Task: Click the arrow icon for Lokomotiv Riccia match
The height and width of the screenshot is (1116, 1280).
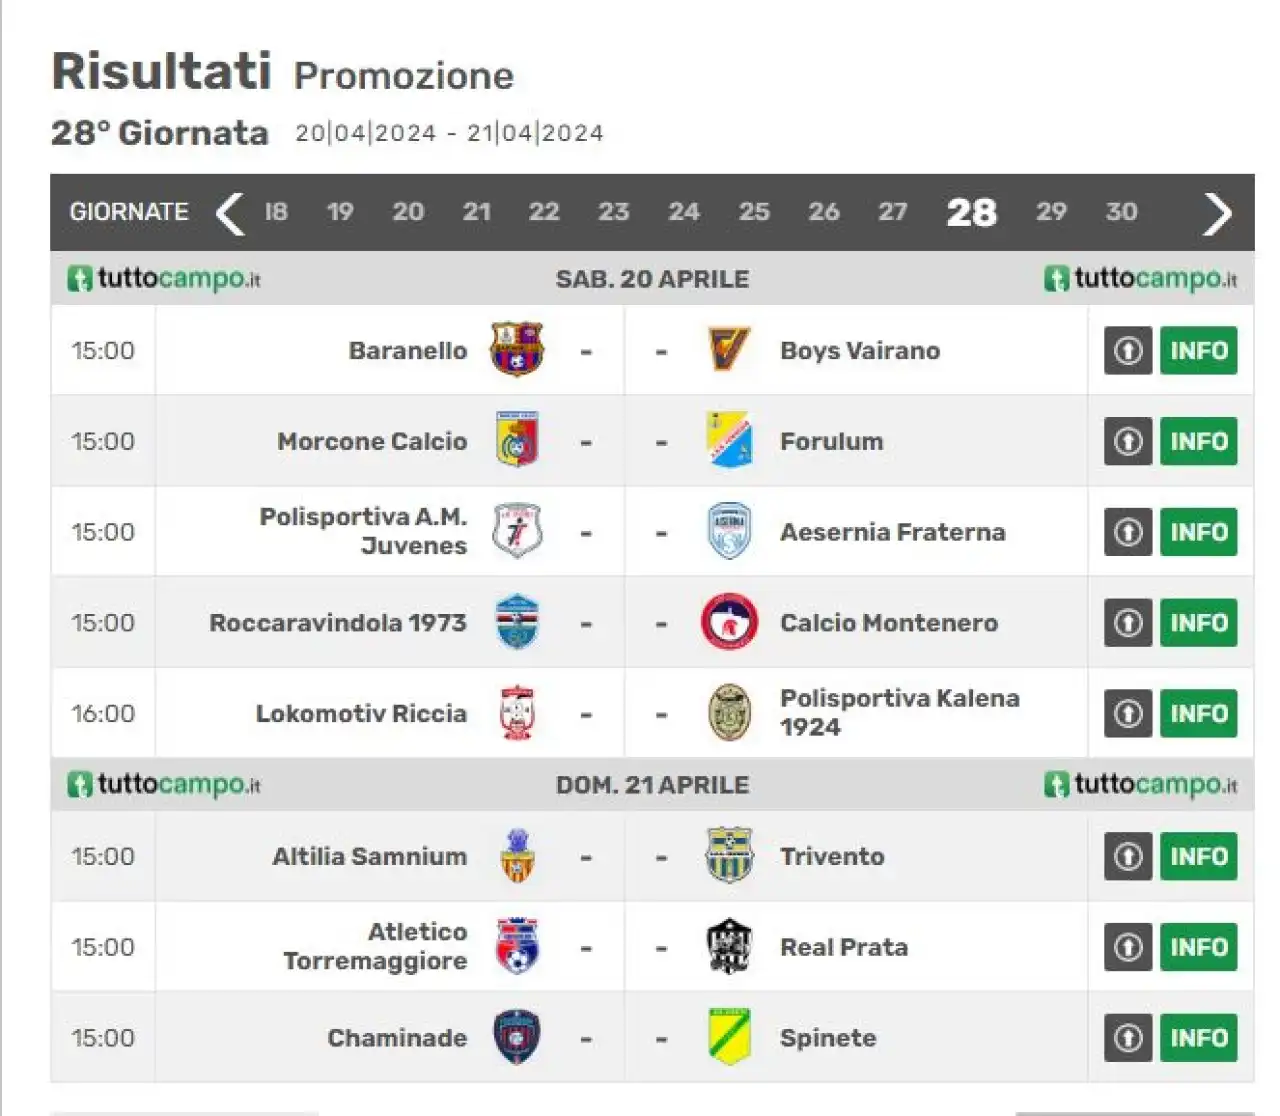Action: tap(1128, 713)
